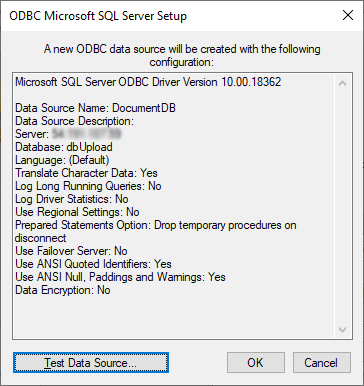Click the Use Failover Server: No line
The width and height of the screenshot is (364, 386).
coord(71,251)
